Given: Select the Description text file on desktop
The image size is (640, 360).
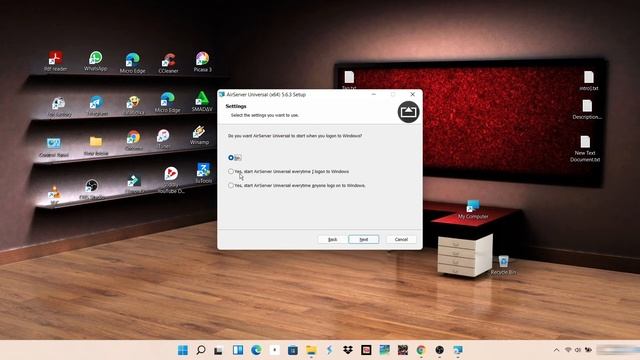Looking at the screenshot, I should [x=587, y=109].
